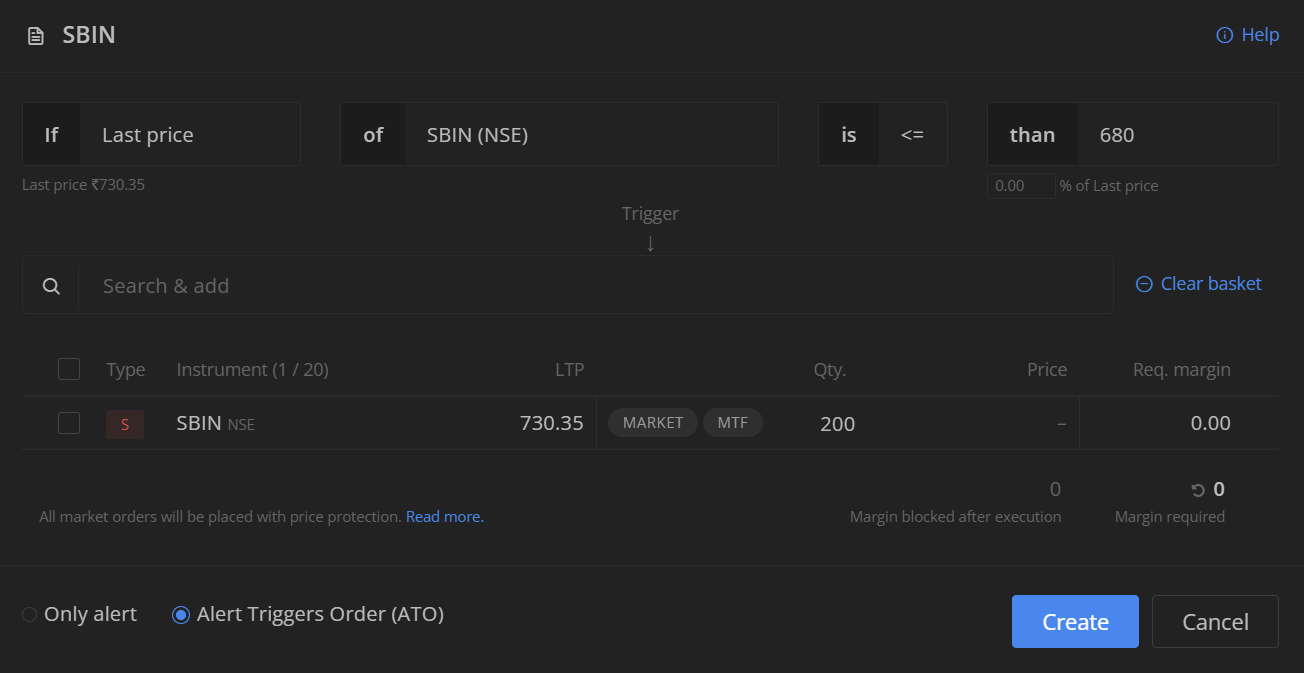Screen dimensions: 1304x673
Task: Click the document icon beside SBIN title
Action: [x=36, y=36]
